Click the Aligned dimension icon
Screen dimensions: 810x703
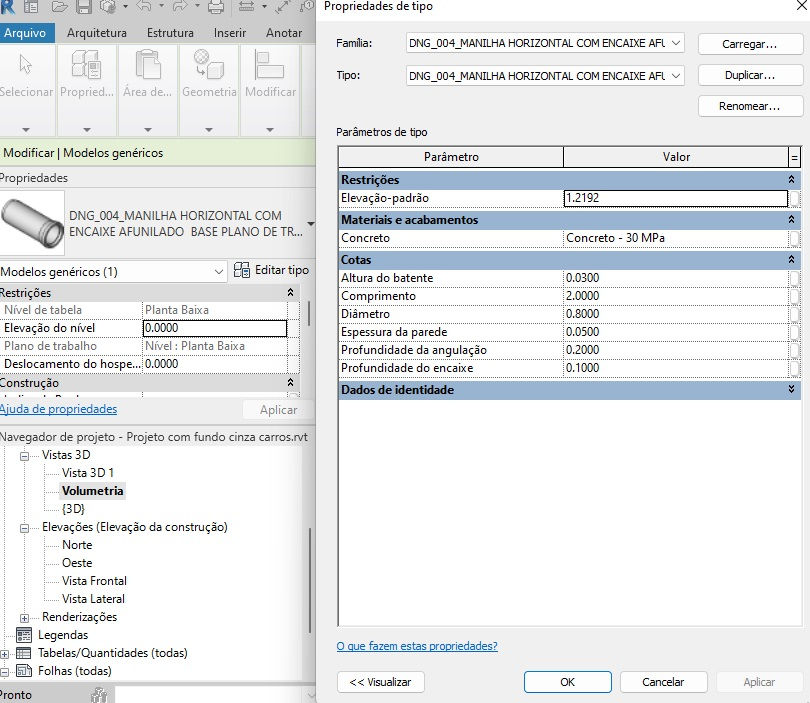click(x=282, y=7)
